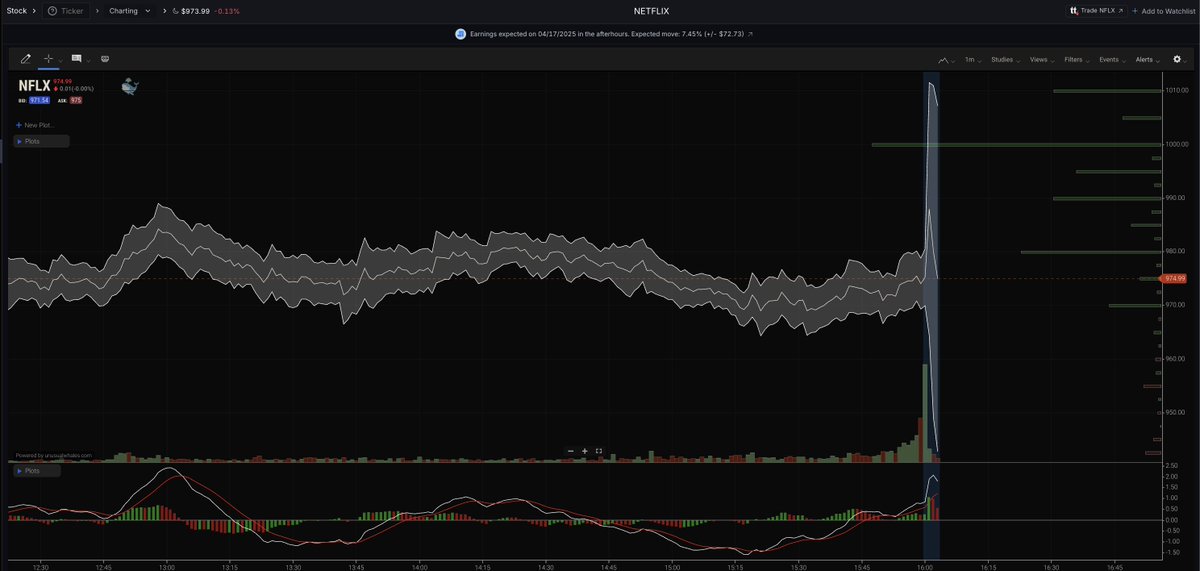Click the moon after-hours icon near price

tap(175, 10)
